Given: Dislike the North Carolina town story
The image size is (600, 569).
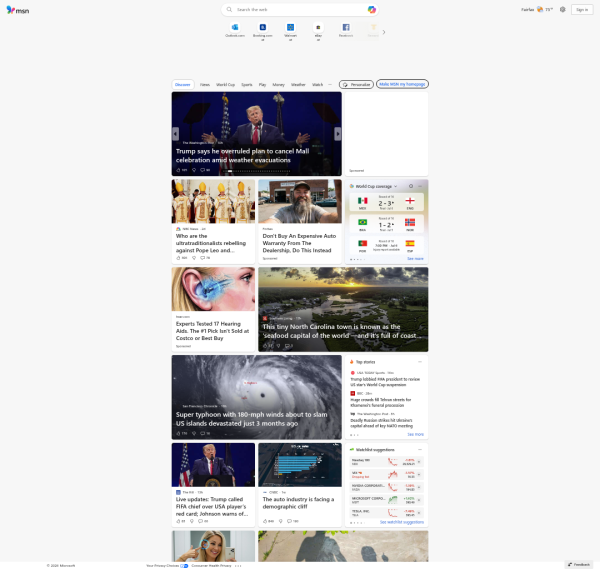Looking at the screenshot, I should 279,346.
